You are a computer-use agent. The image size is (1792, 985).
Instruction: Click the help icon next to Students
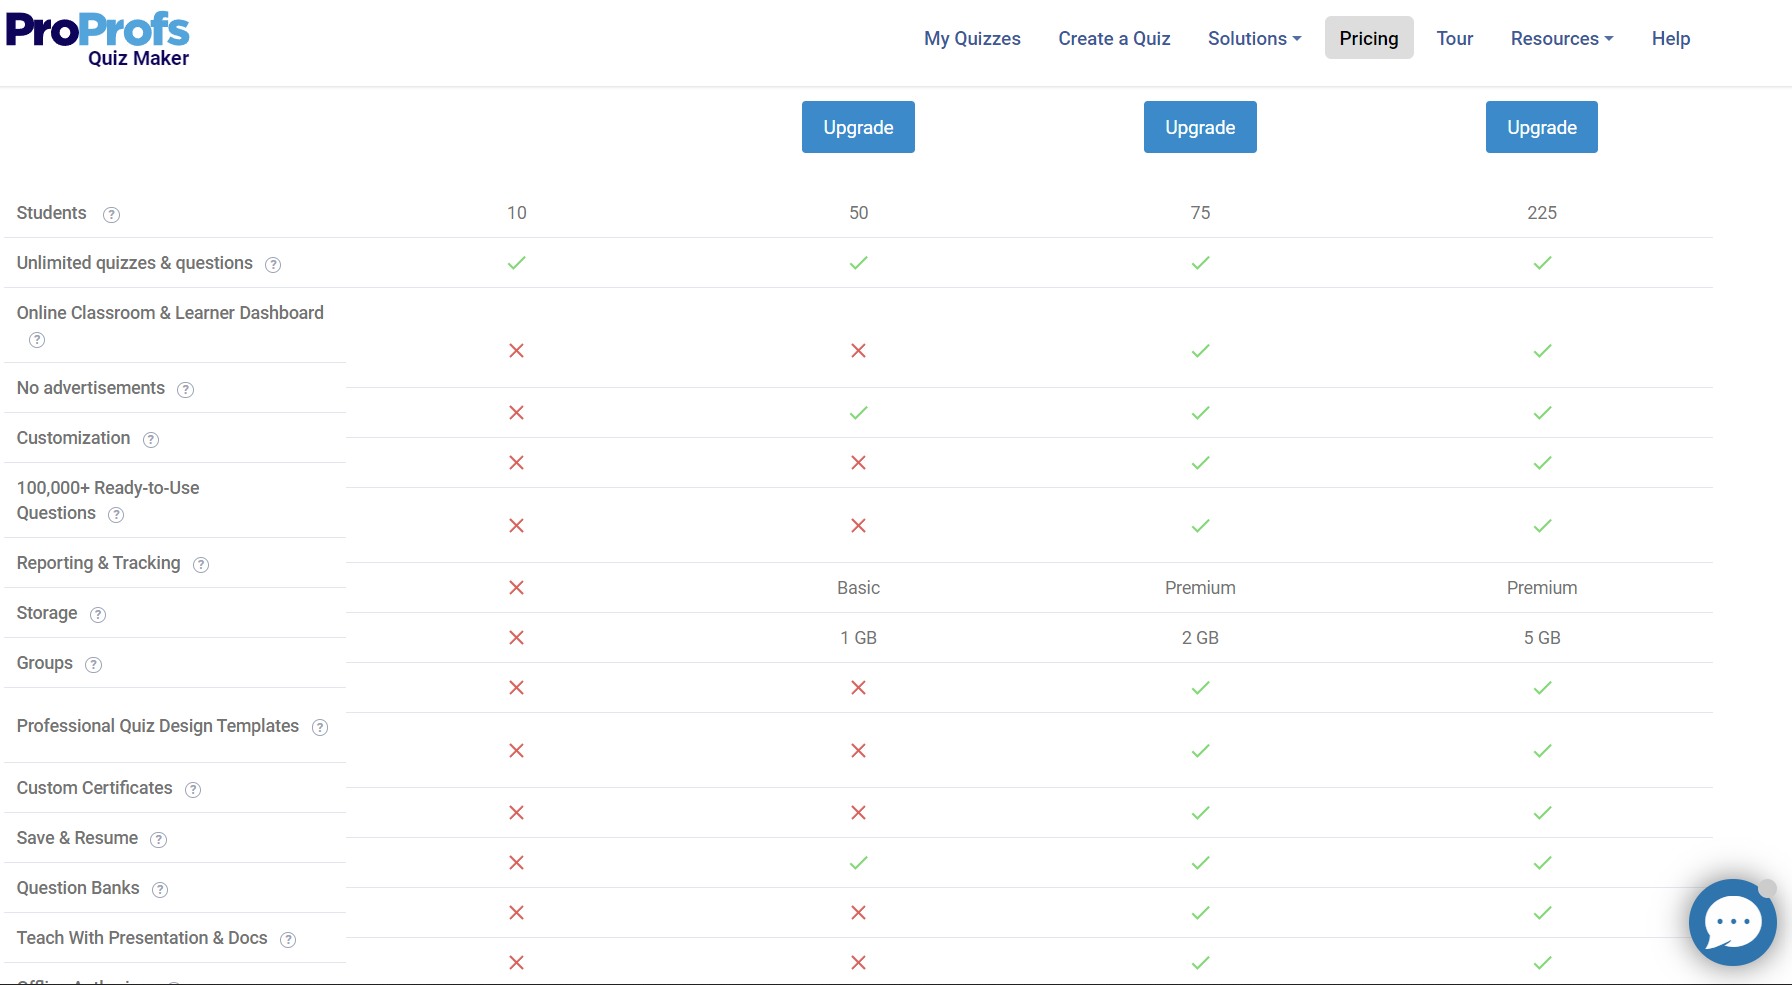pos(112,215)
